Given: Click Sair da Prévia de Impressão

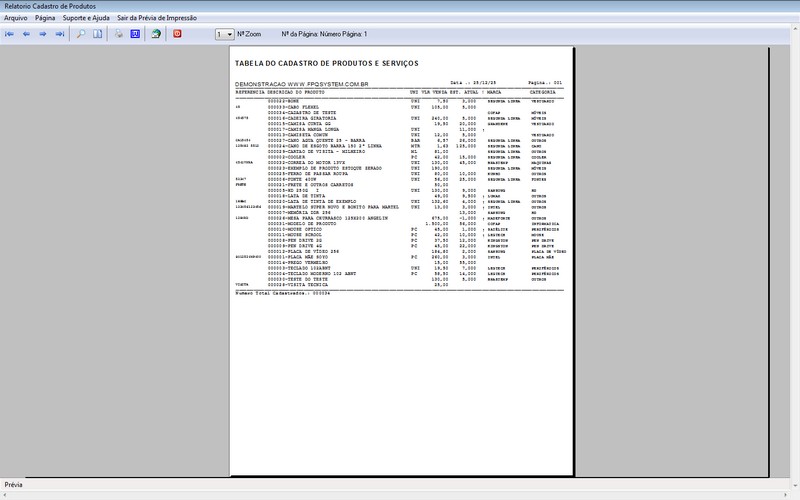Looking at the screenshot, I should 157,18.
